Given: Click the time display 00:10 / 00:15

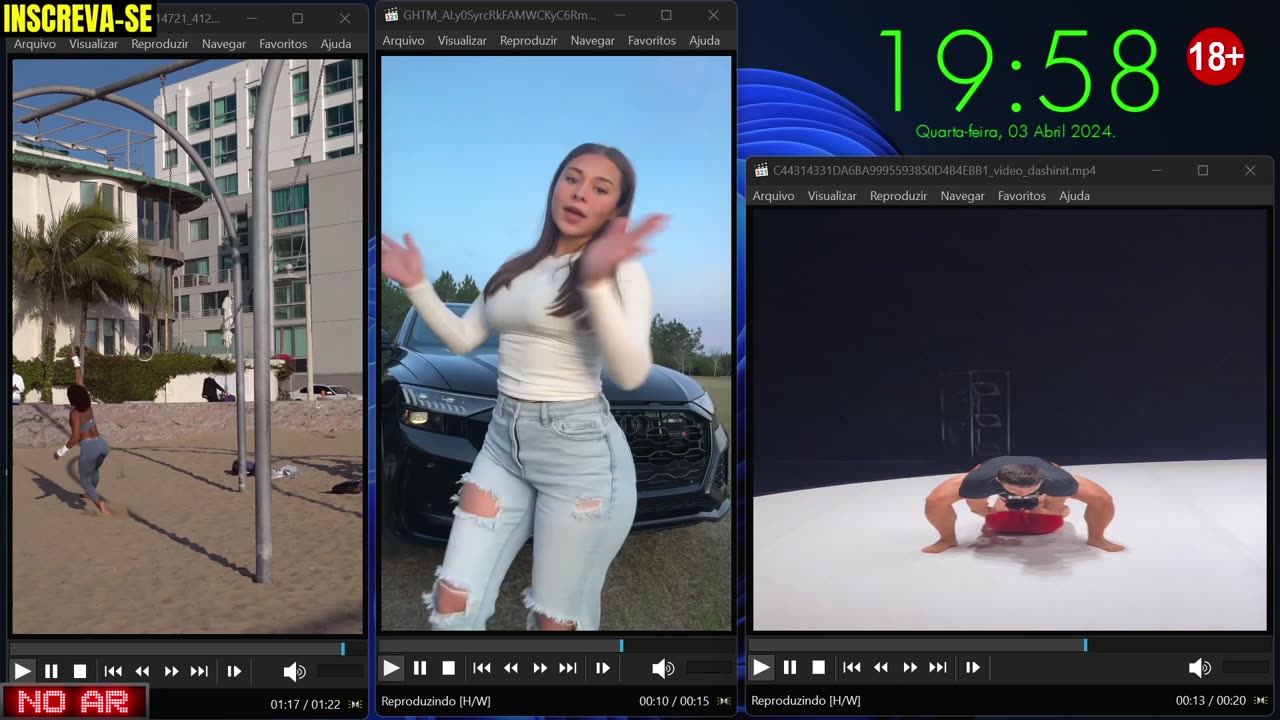Looking at the screenshot, I should coord(674,701).
